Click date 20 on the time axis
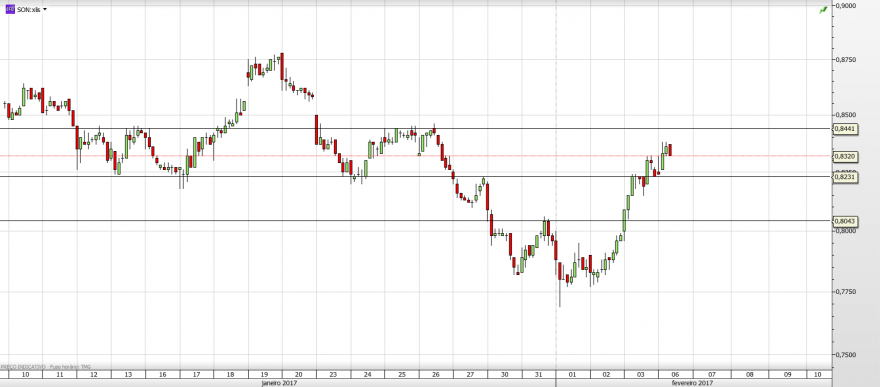The width and height of the screenshot is (880, 387). click(299, 374)
